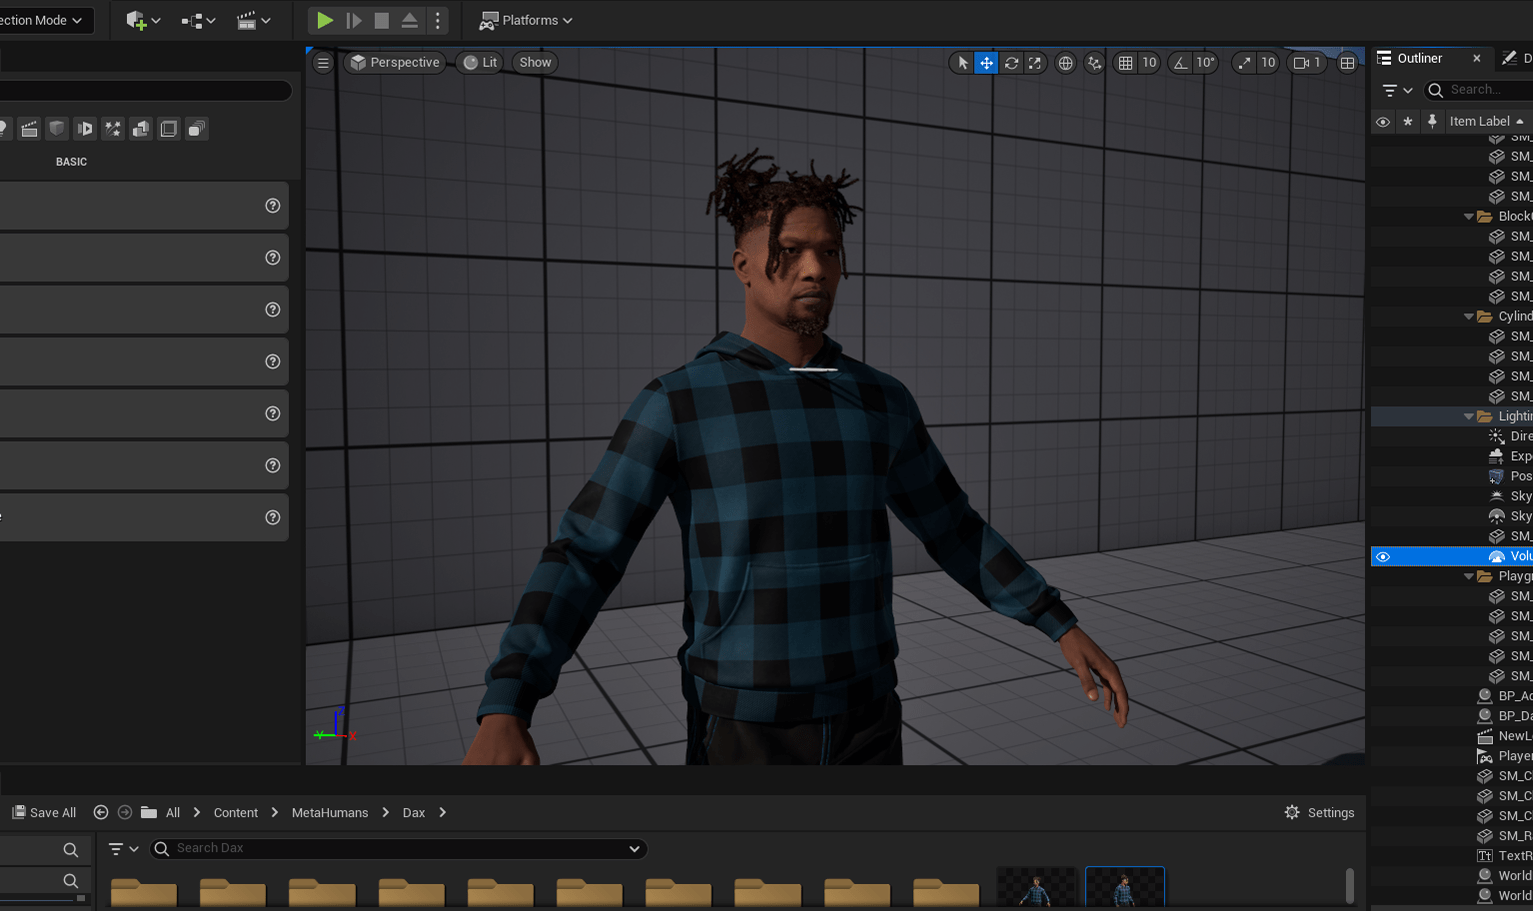
Task: Sort by Item Label column
Action: (x=1486, y=121)
